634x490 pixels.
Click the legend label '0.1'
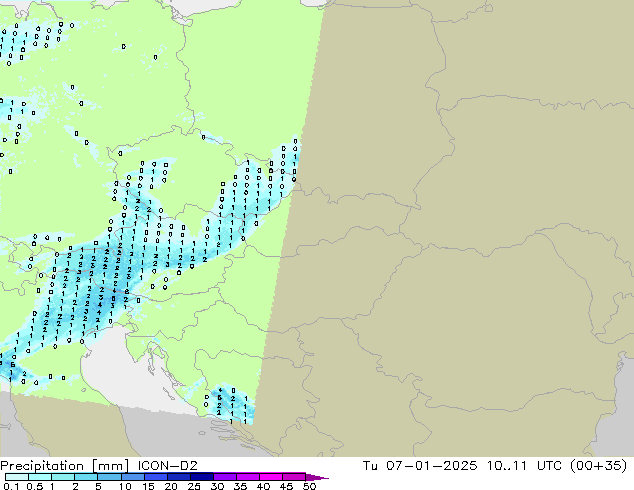point(11,486)
